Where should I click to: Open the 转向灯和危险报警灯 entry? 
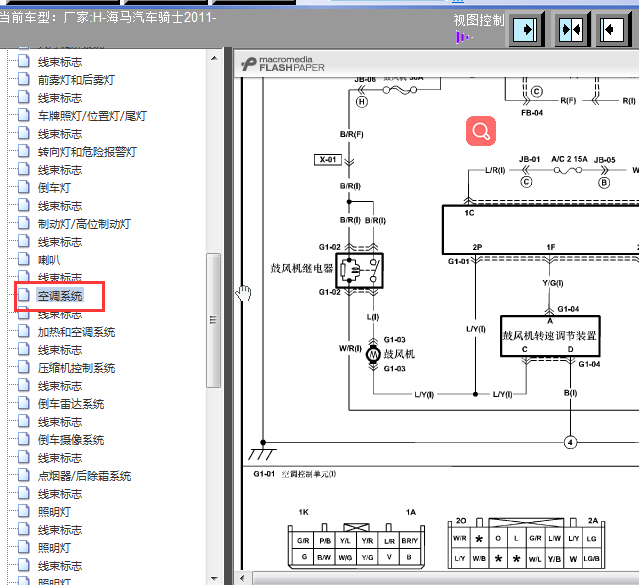tap(87, 152)
